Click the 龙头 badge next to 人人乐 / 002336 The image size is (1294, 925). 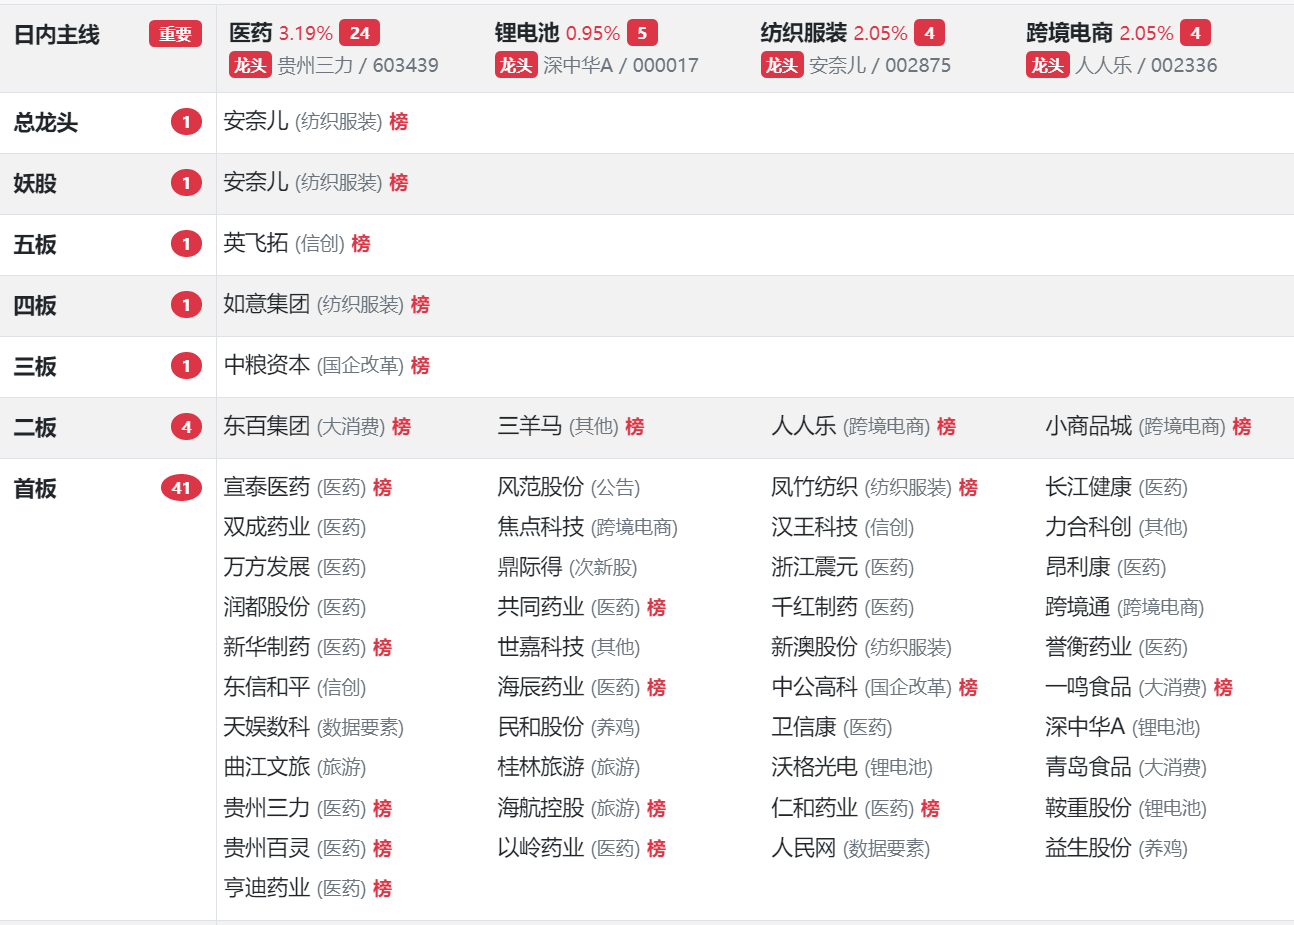pyautogui.click(x=1048, y=65)
